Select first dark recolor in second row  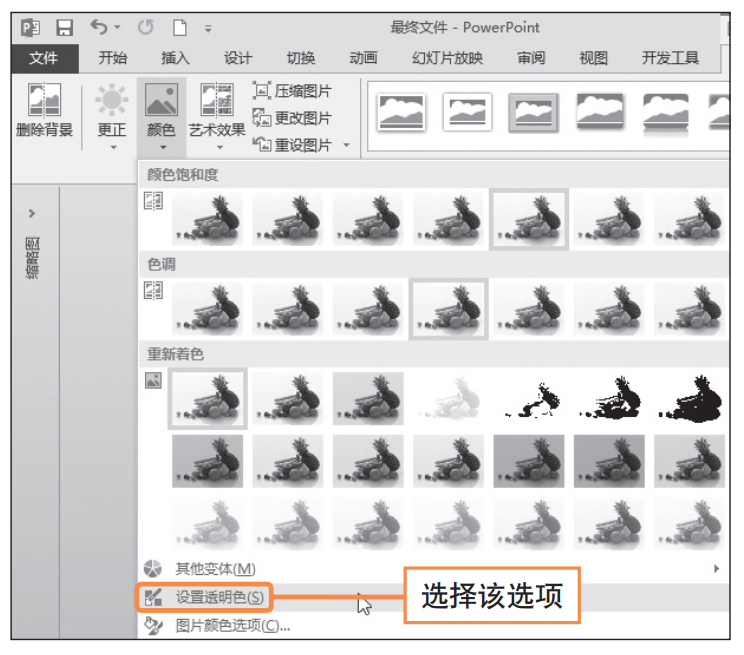[207, 461]
